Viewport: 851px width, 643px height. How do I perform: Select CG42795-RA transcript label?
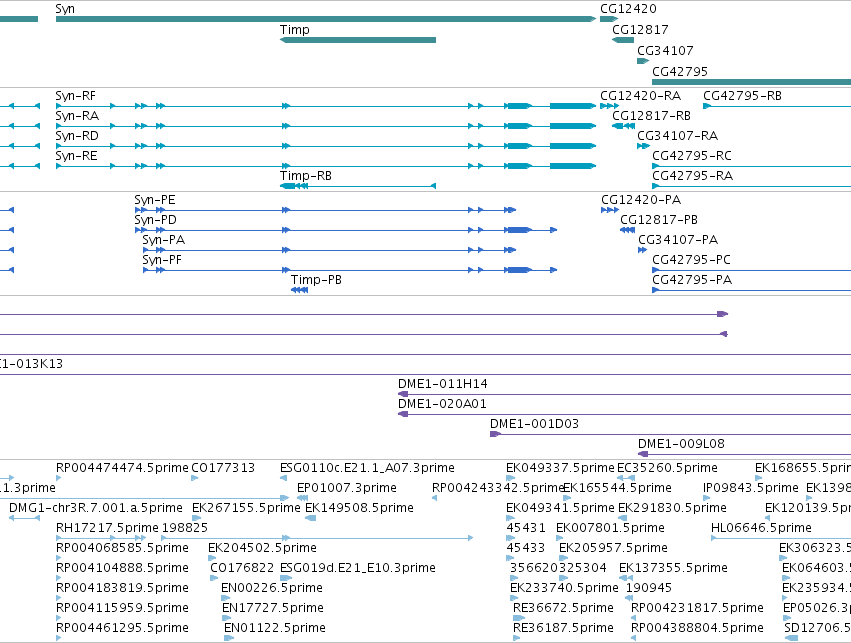(693, 176)
